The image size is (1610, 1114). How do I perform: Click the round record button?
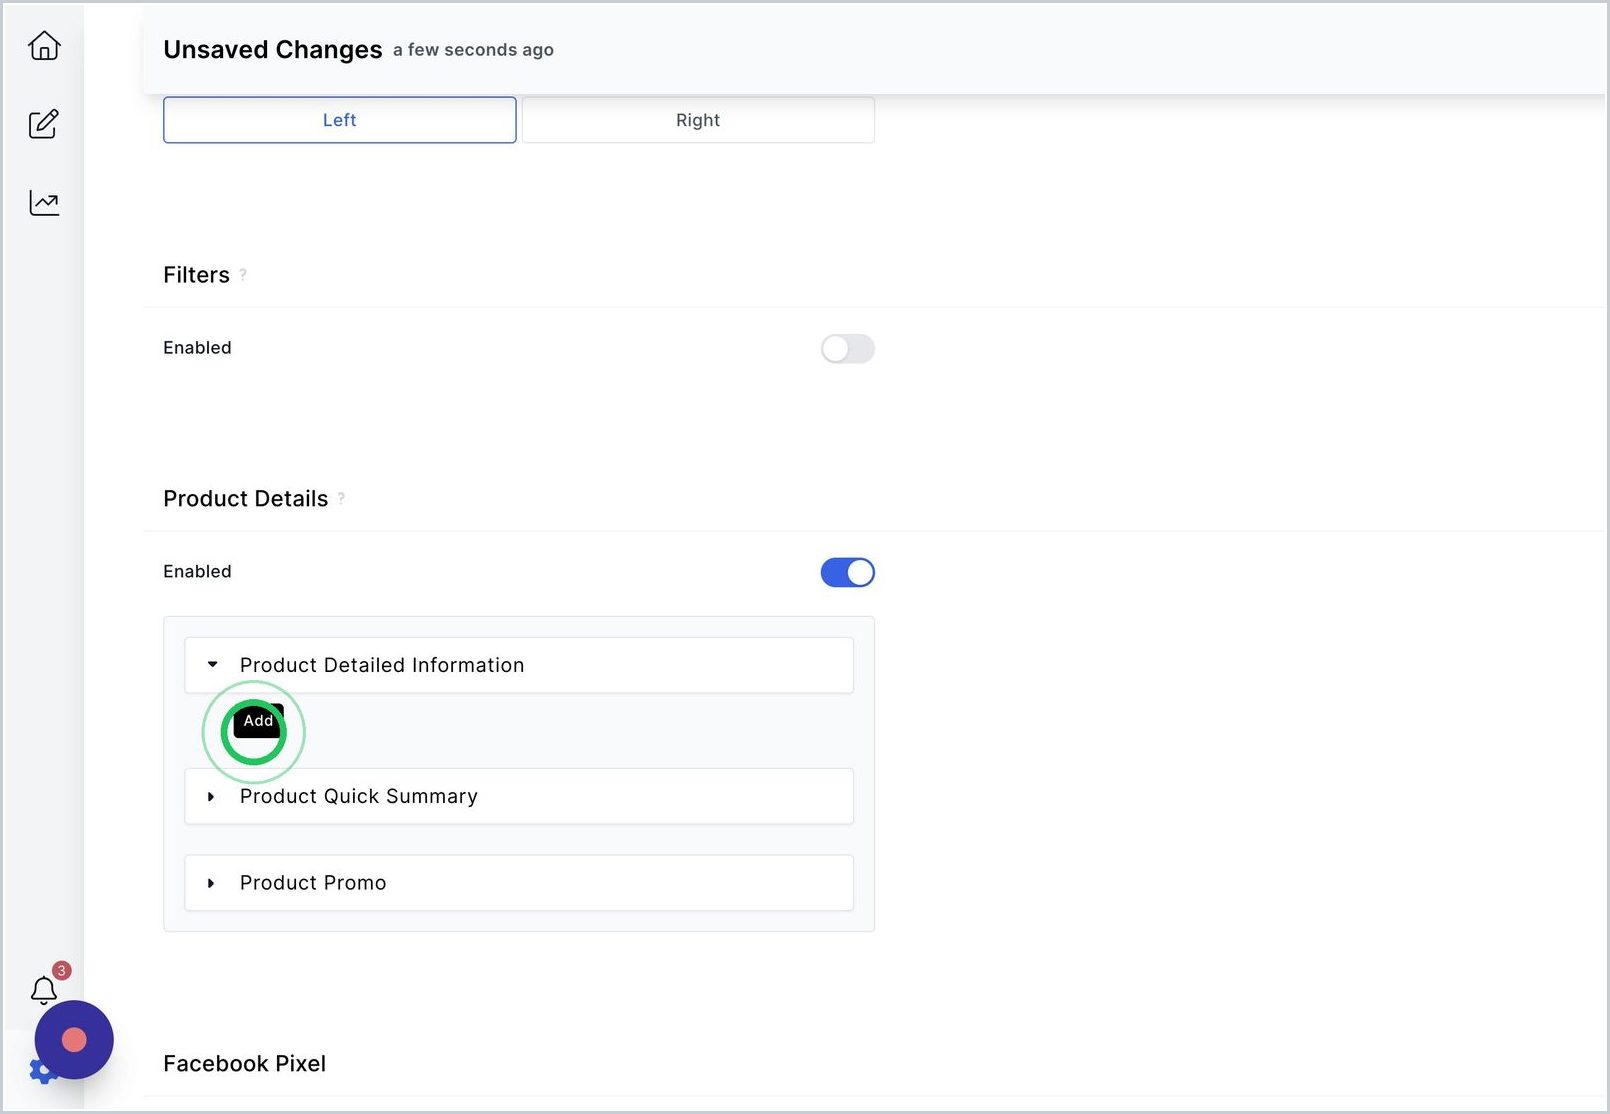74,1040
